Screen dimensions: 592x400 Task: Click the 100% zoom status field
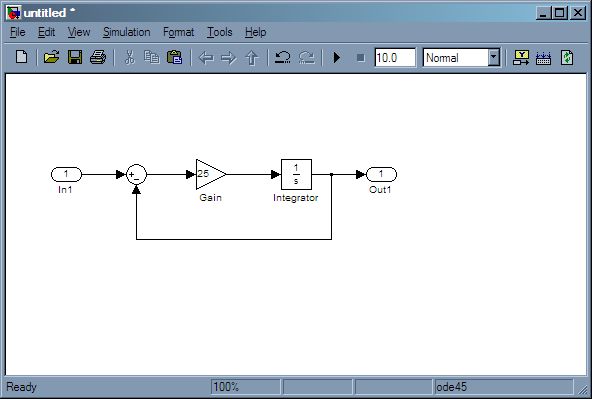tap(245, 387)
